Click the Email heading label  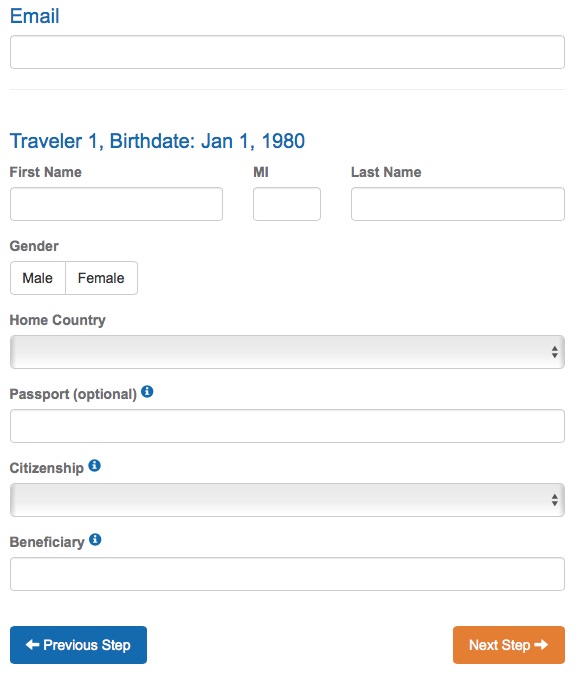pos(34,16)
